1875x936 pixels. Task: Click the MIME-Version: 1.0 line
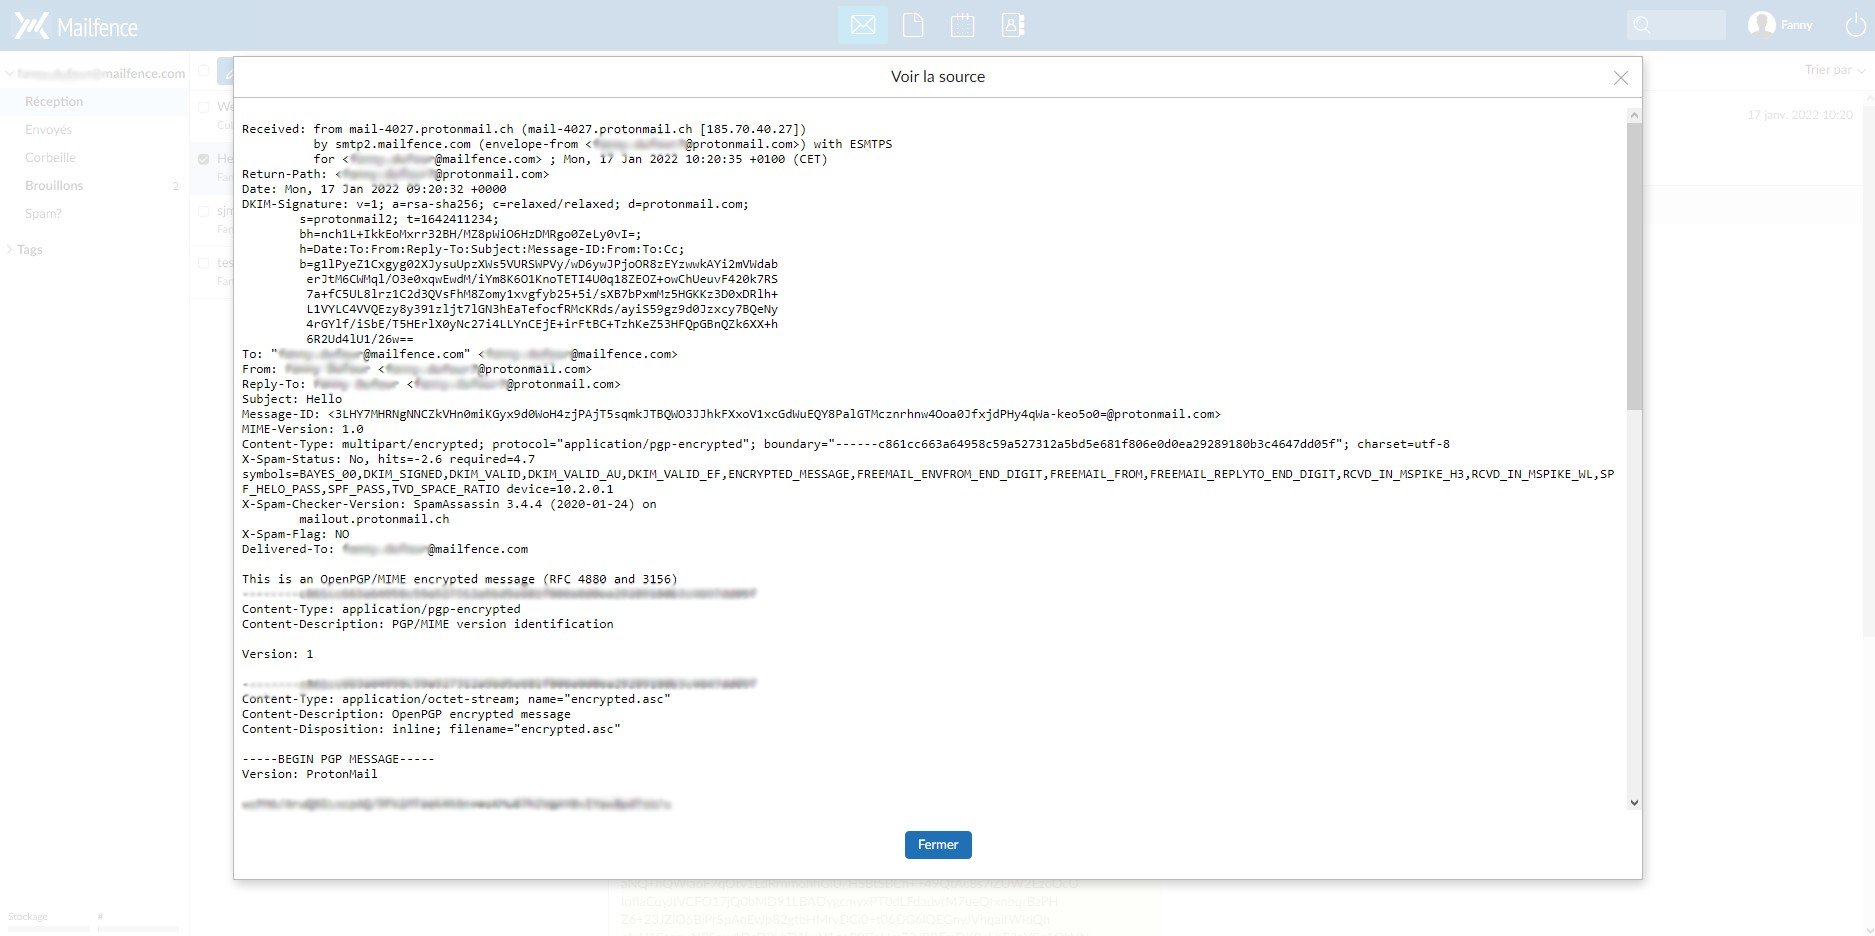click(303, 429)
